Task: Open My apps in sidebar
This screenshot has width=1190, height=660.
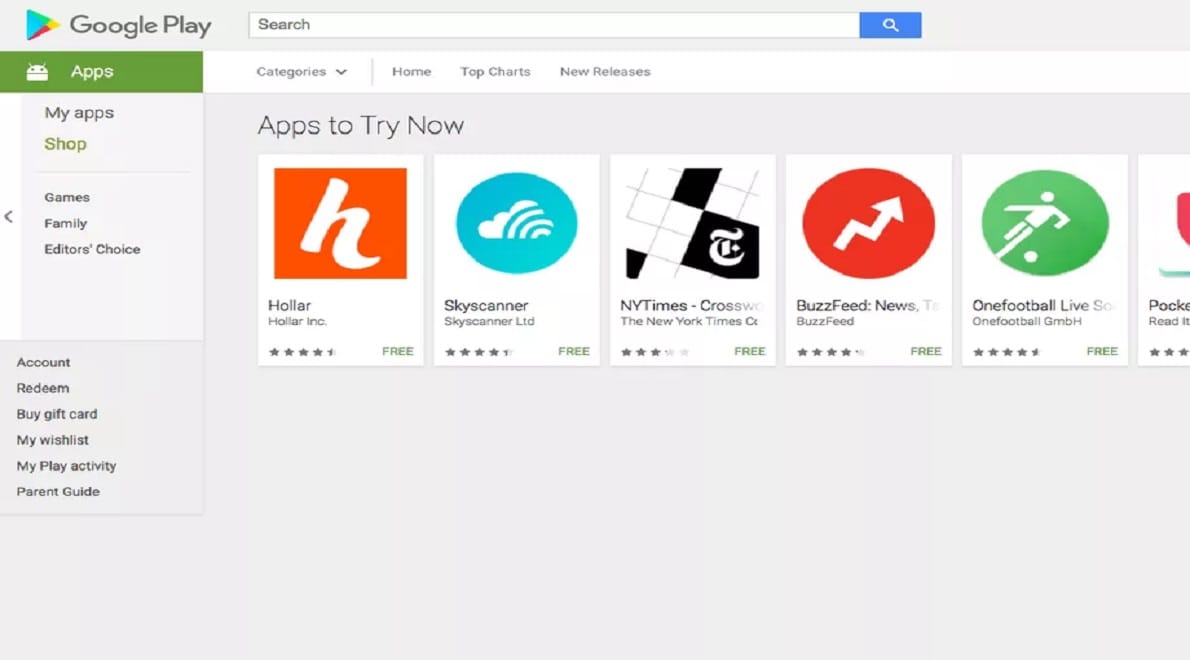Action: pos(79,113)
